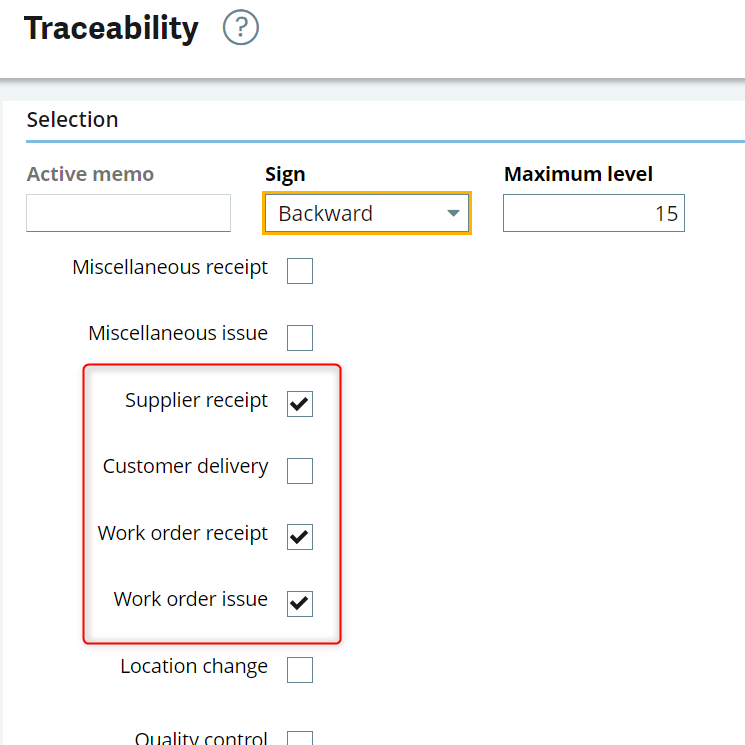Click the 'Sign' label above the dropdown
The width and height of the screenshot is (745, 745).
pyautogui.click(x=285, y=174)
